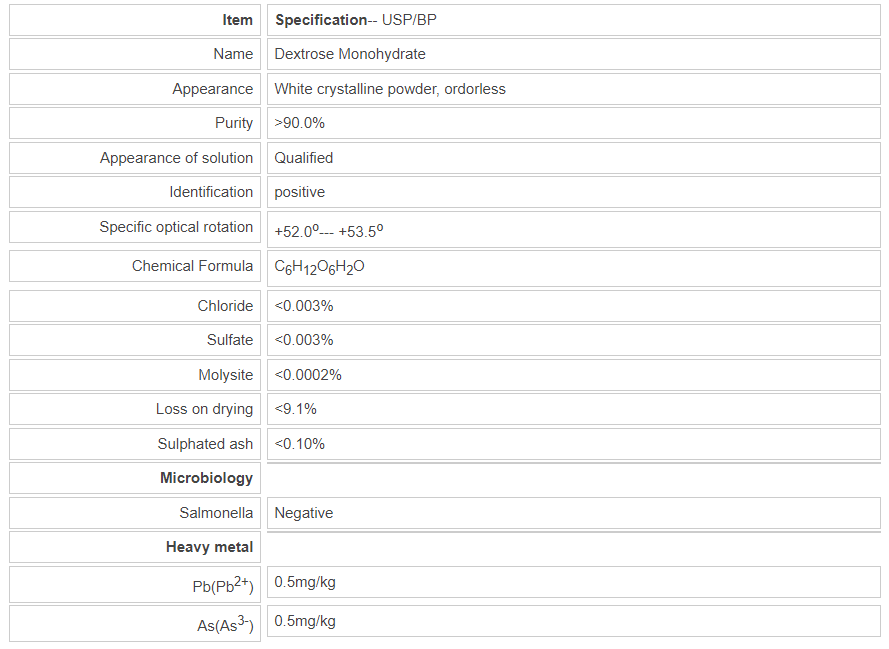This screenshot has width=889, height=649.
Task: Select the Dextrose Monohydrate value cell
Action: [x=350, y=54]
